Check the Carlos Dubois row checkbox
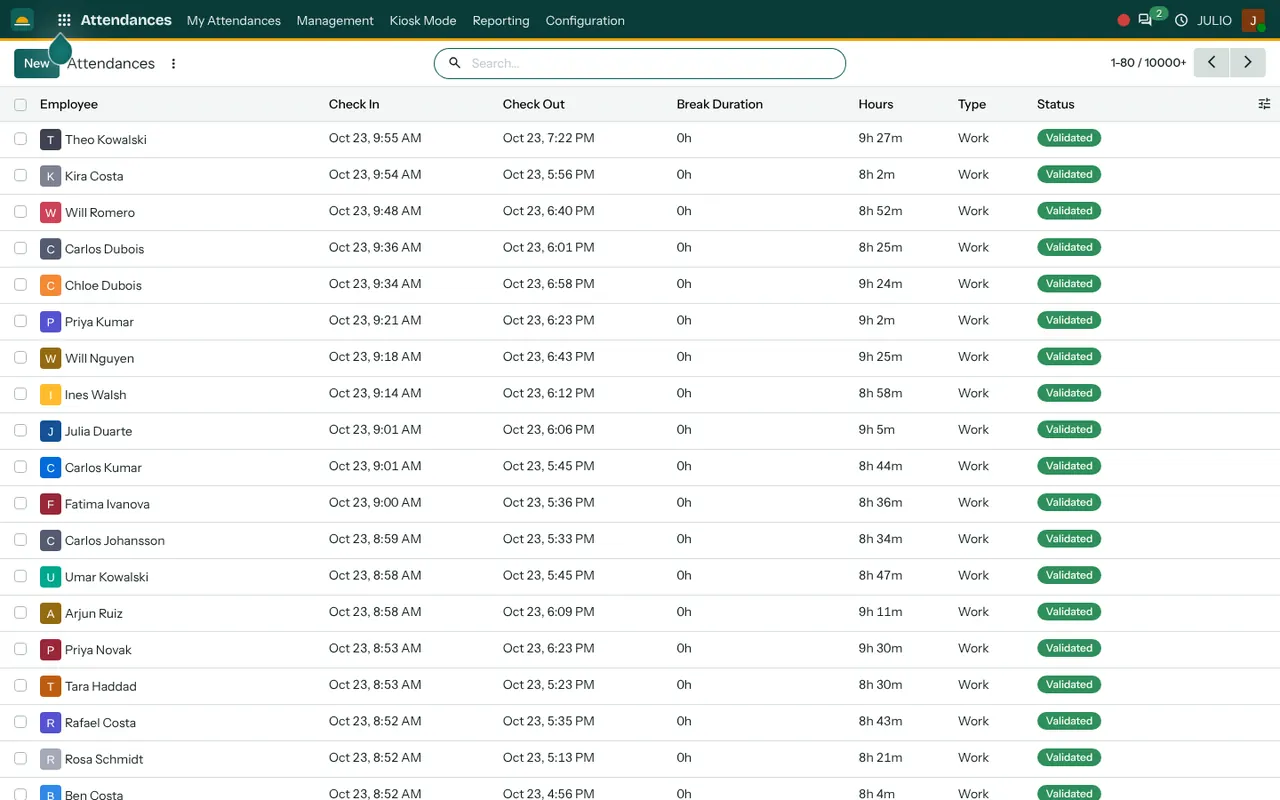Screen dimensions: 1280x800 (x=20, y=248)
